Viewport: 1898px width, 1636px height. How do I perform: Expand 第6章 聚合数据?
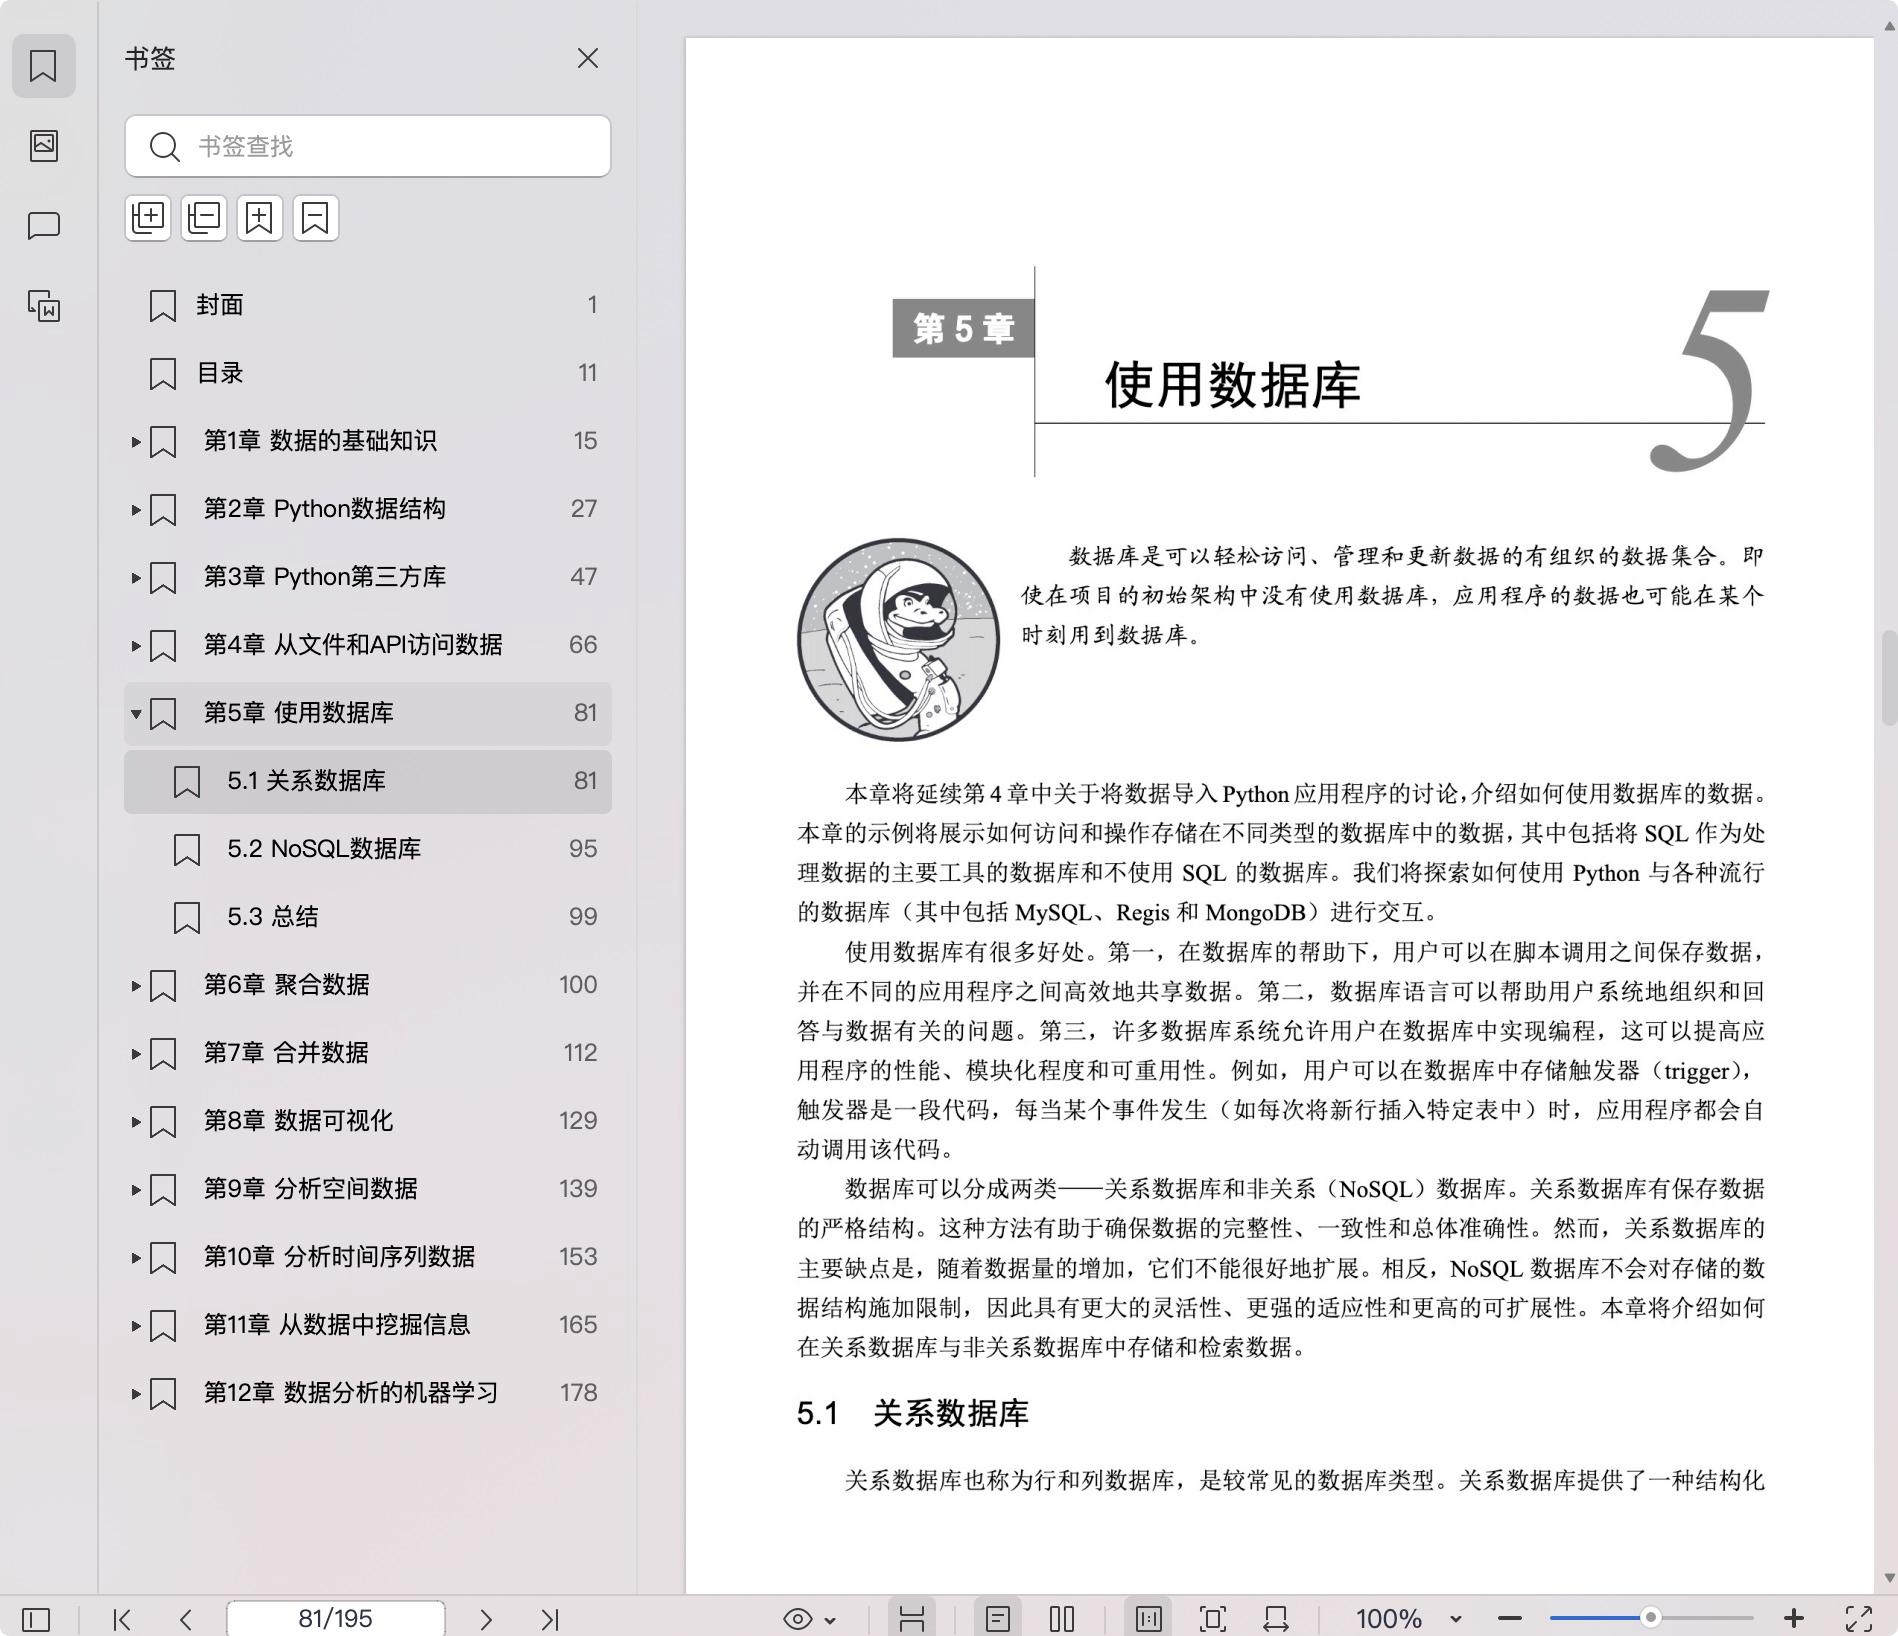click(136, 986)
